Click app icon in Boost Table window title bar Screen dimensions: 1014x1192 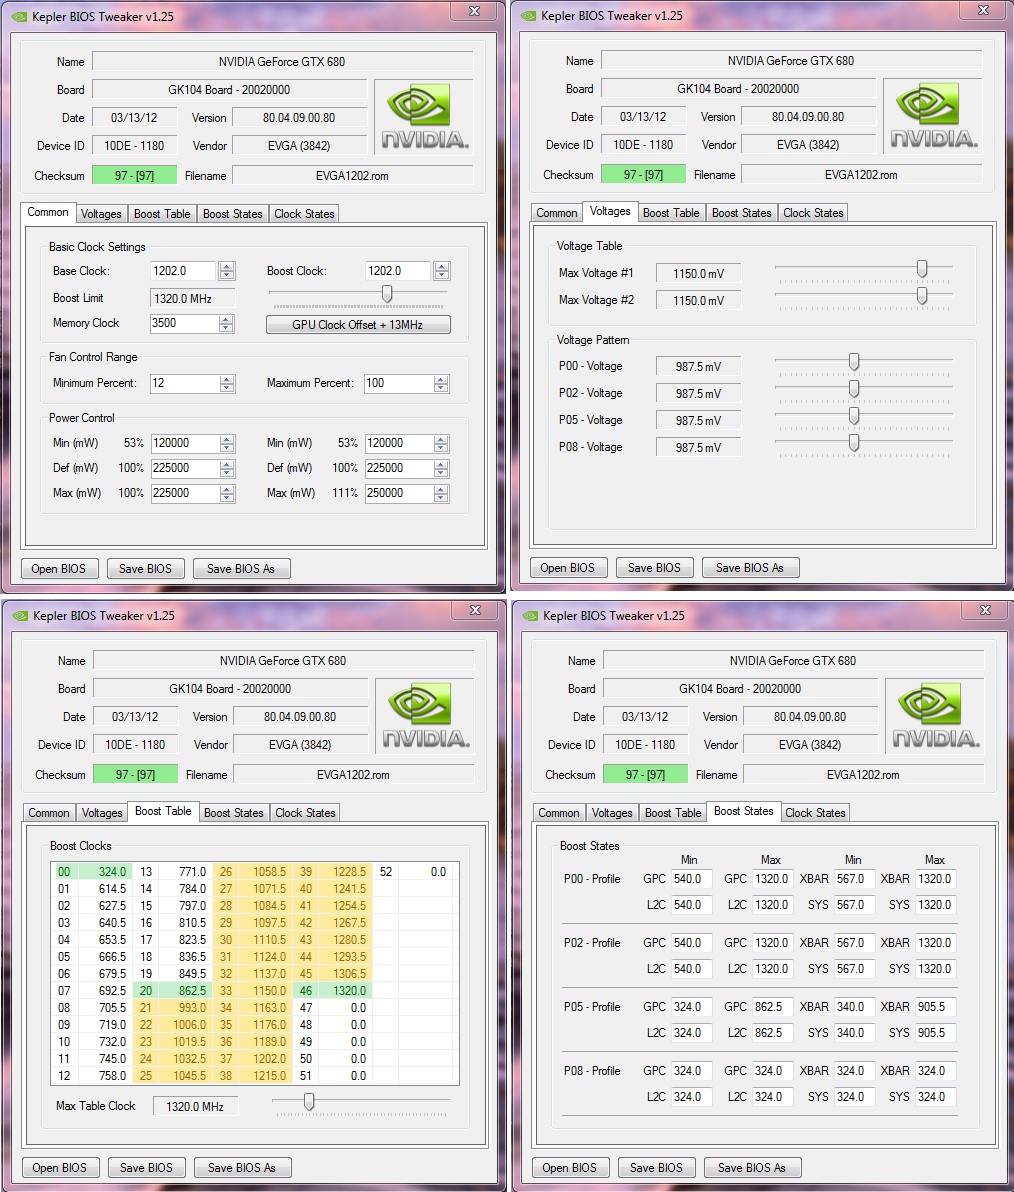click(x=20, y=615)
